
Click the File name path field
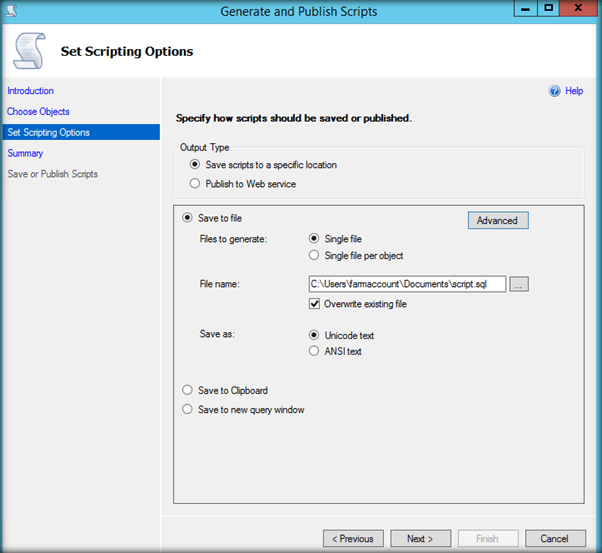(407, 284)
